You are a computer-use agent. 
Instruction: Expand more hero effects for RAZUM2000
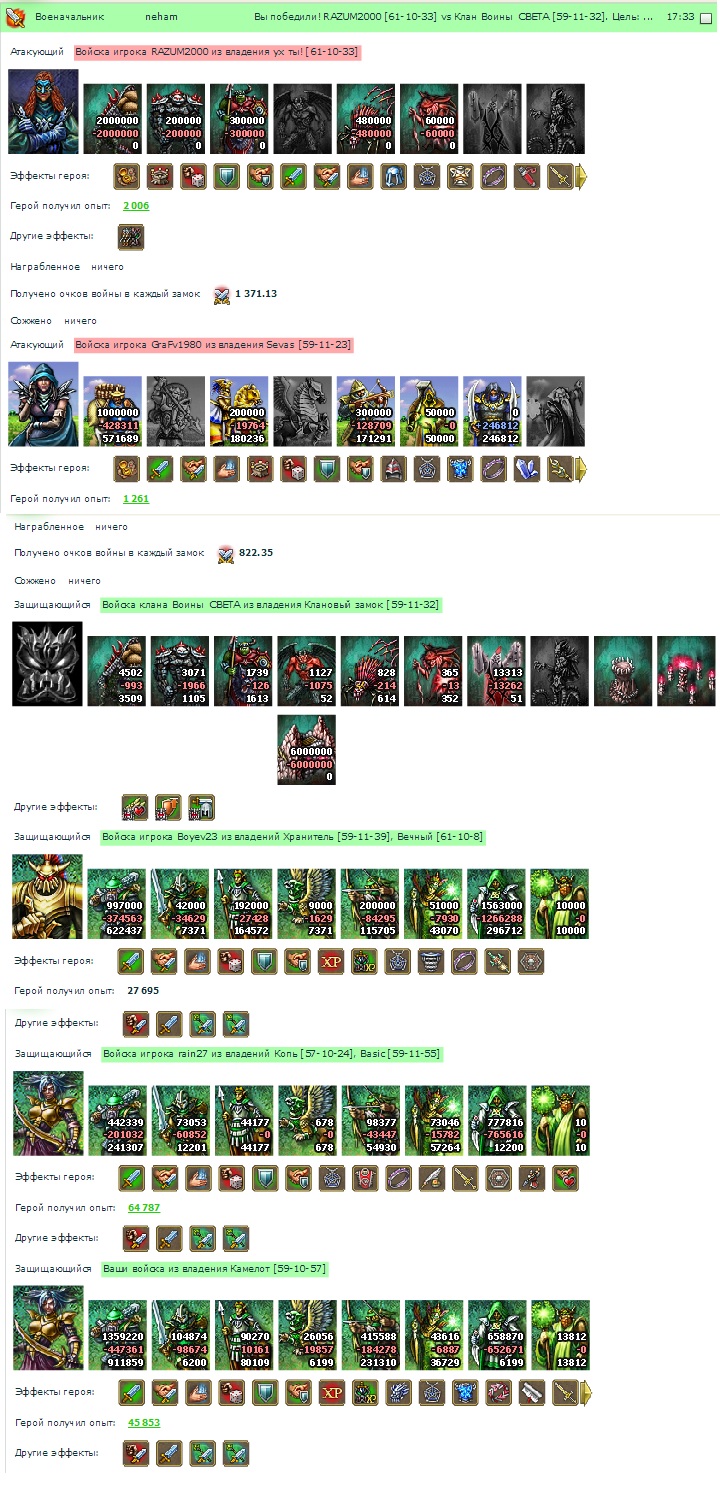pos(581,177)
